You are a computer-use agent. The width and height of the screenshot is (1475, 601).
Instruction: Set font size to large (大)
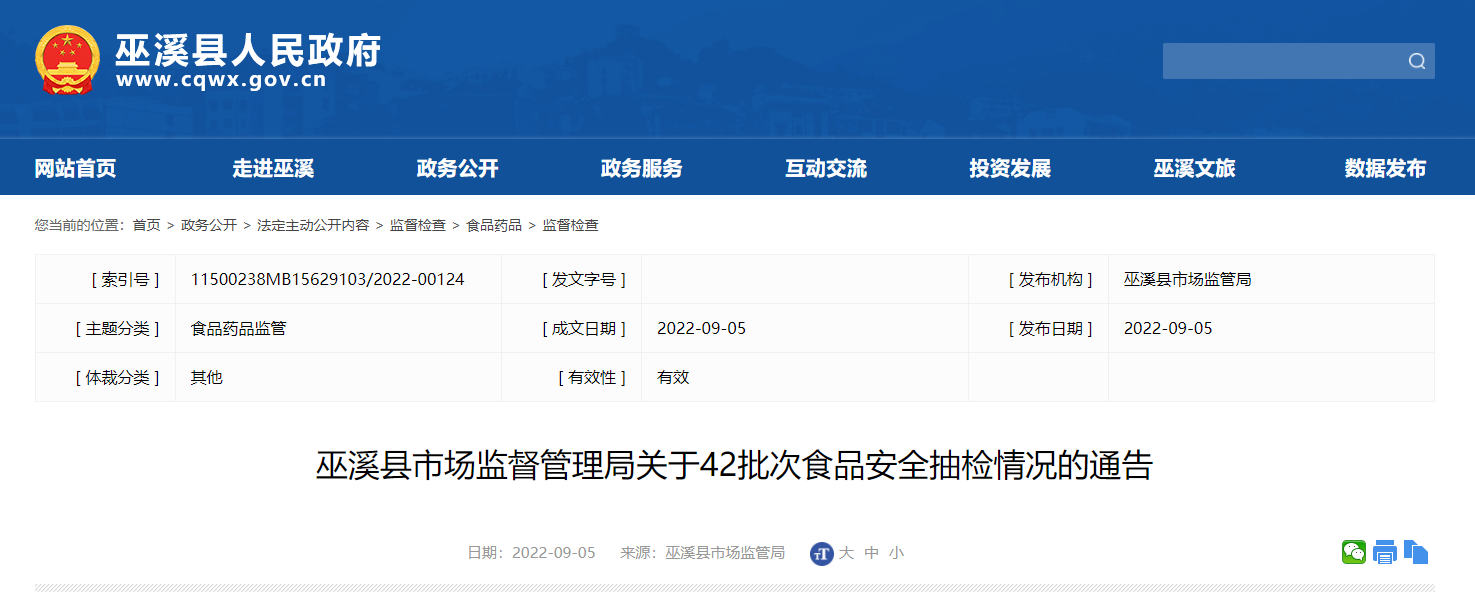pos(846,553)
